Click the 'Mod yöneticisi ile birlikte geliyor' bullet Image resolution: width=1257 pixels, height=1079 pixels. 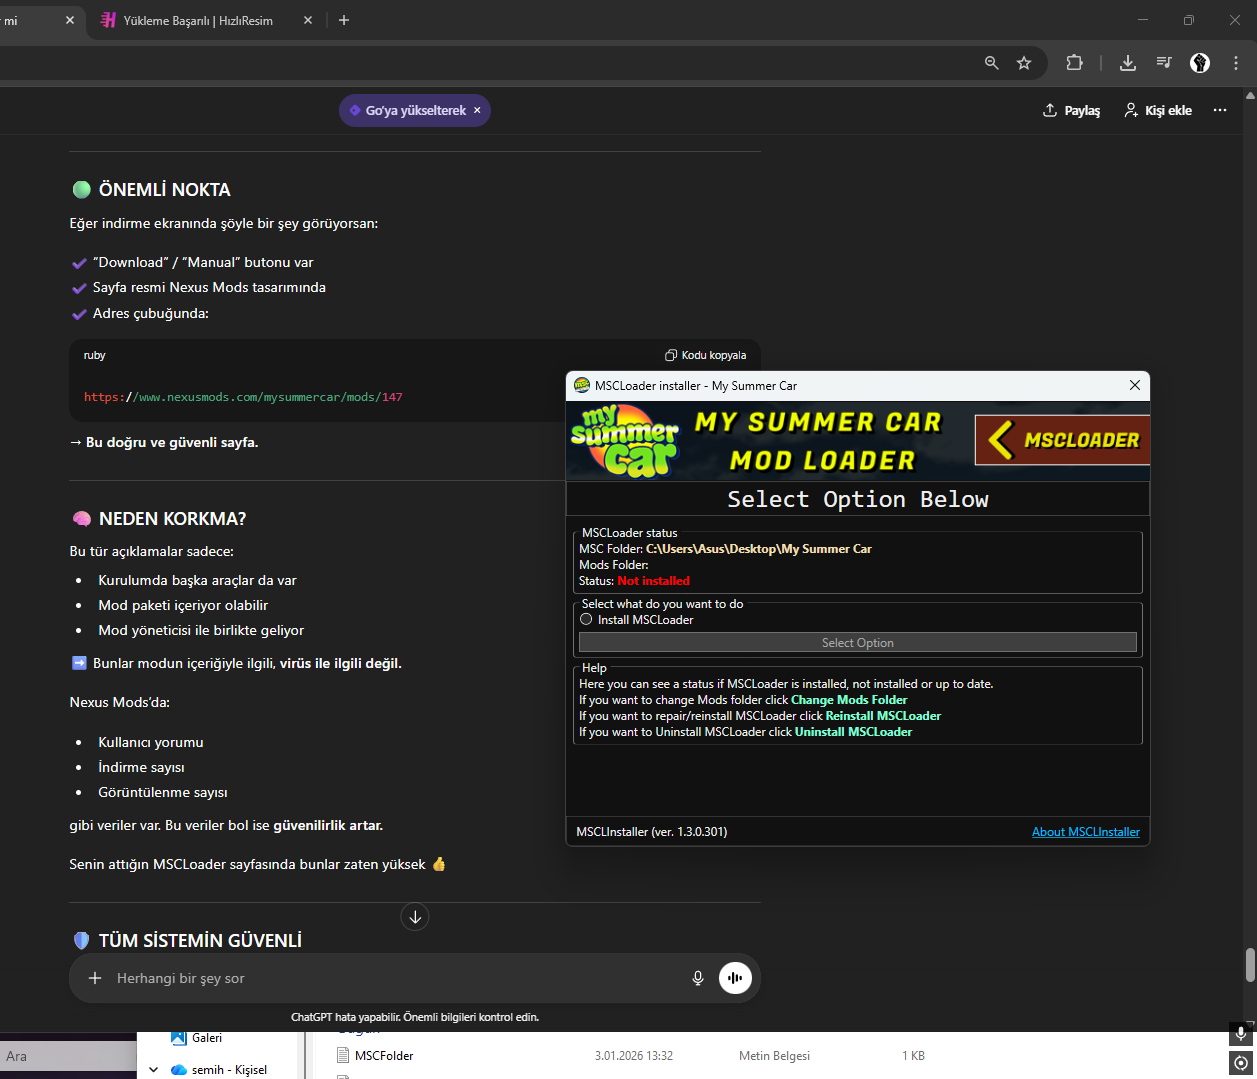201,630
